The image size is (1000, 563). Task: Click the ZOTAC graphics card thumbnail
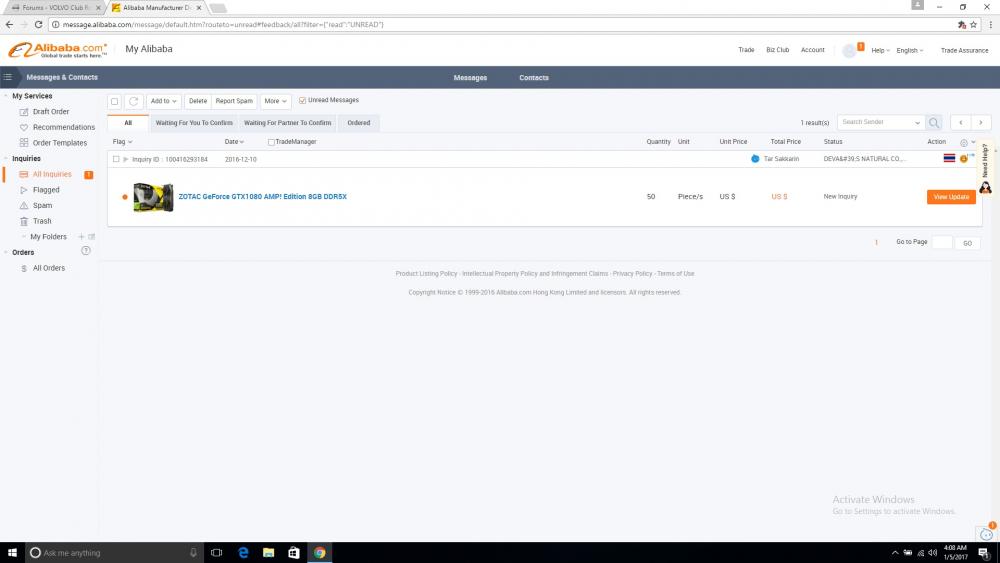pyautogui.click(x=153, y=197)
